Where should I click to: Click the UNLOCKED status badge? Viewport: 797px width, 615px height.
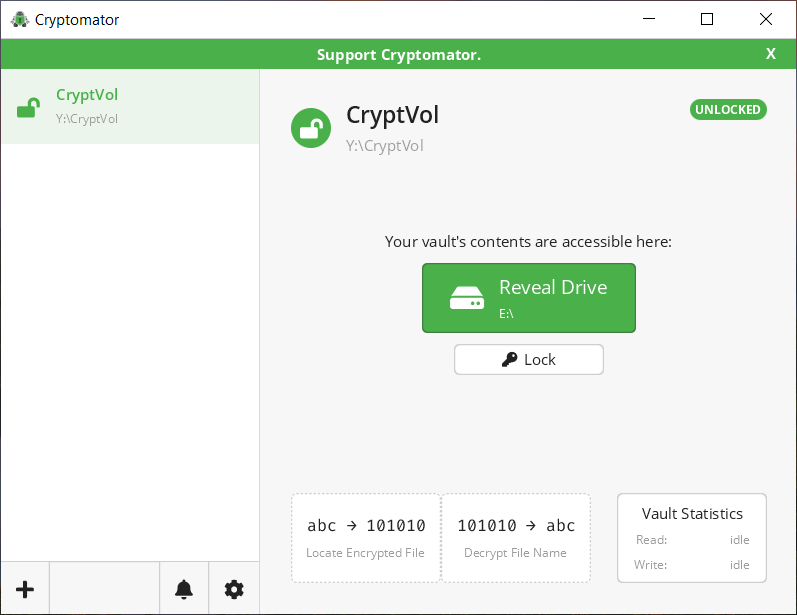728,109
